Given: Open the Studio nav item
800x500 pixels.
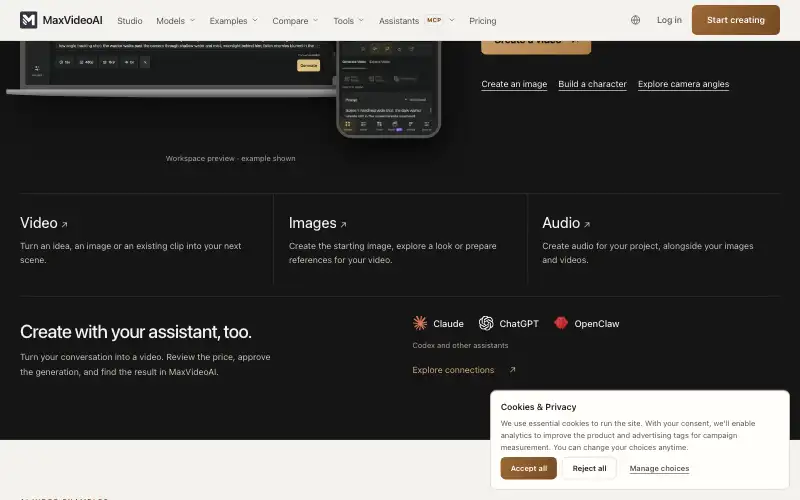Looking at the screenshot, I should coord(130,20).
